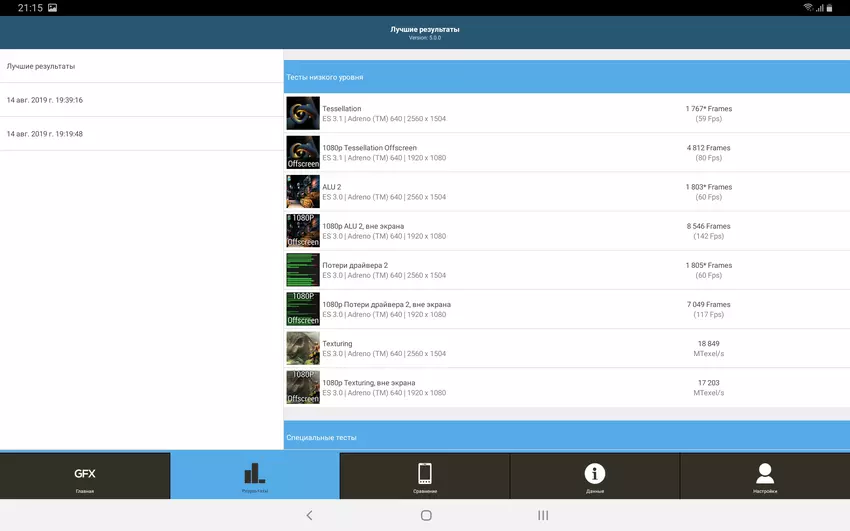The image size is (850, 531).
Task: Tap the Android back navigation button
Action: (x=309, y=515)
